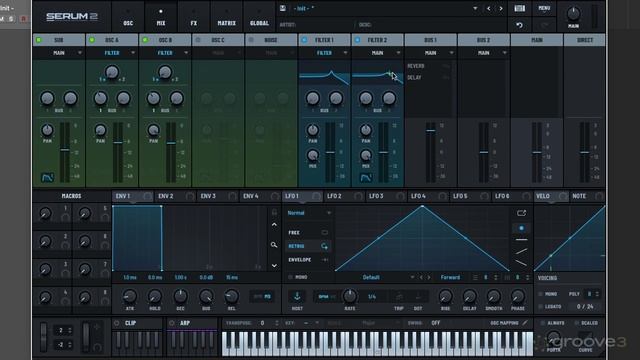Select the LFO ramp up line tool
This screenshot has width=640, height=360.
click(x=521, y=251)
